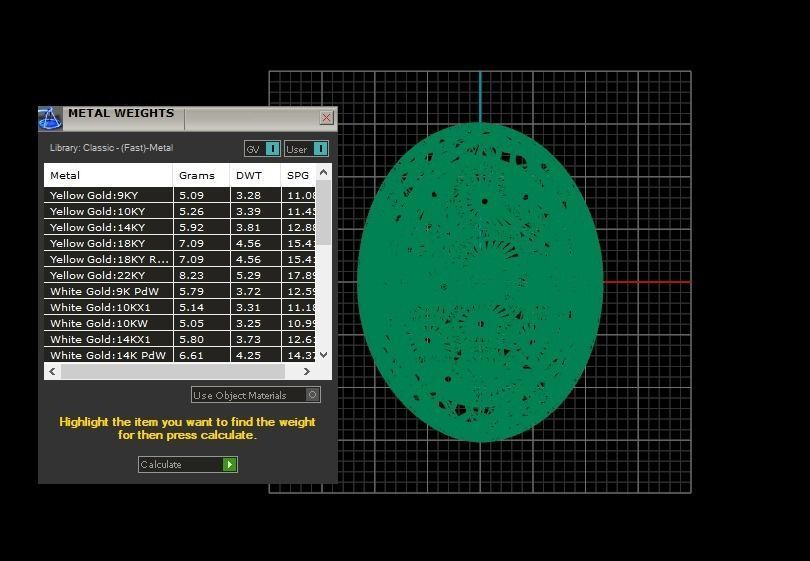Click the 3.72 DWT value
The image size is (810, 561).
tap(248, 292)
